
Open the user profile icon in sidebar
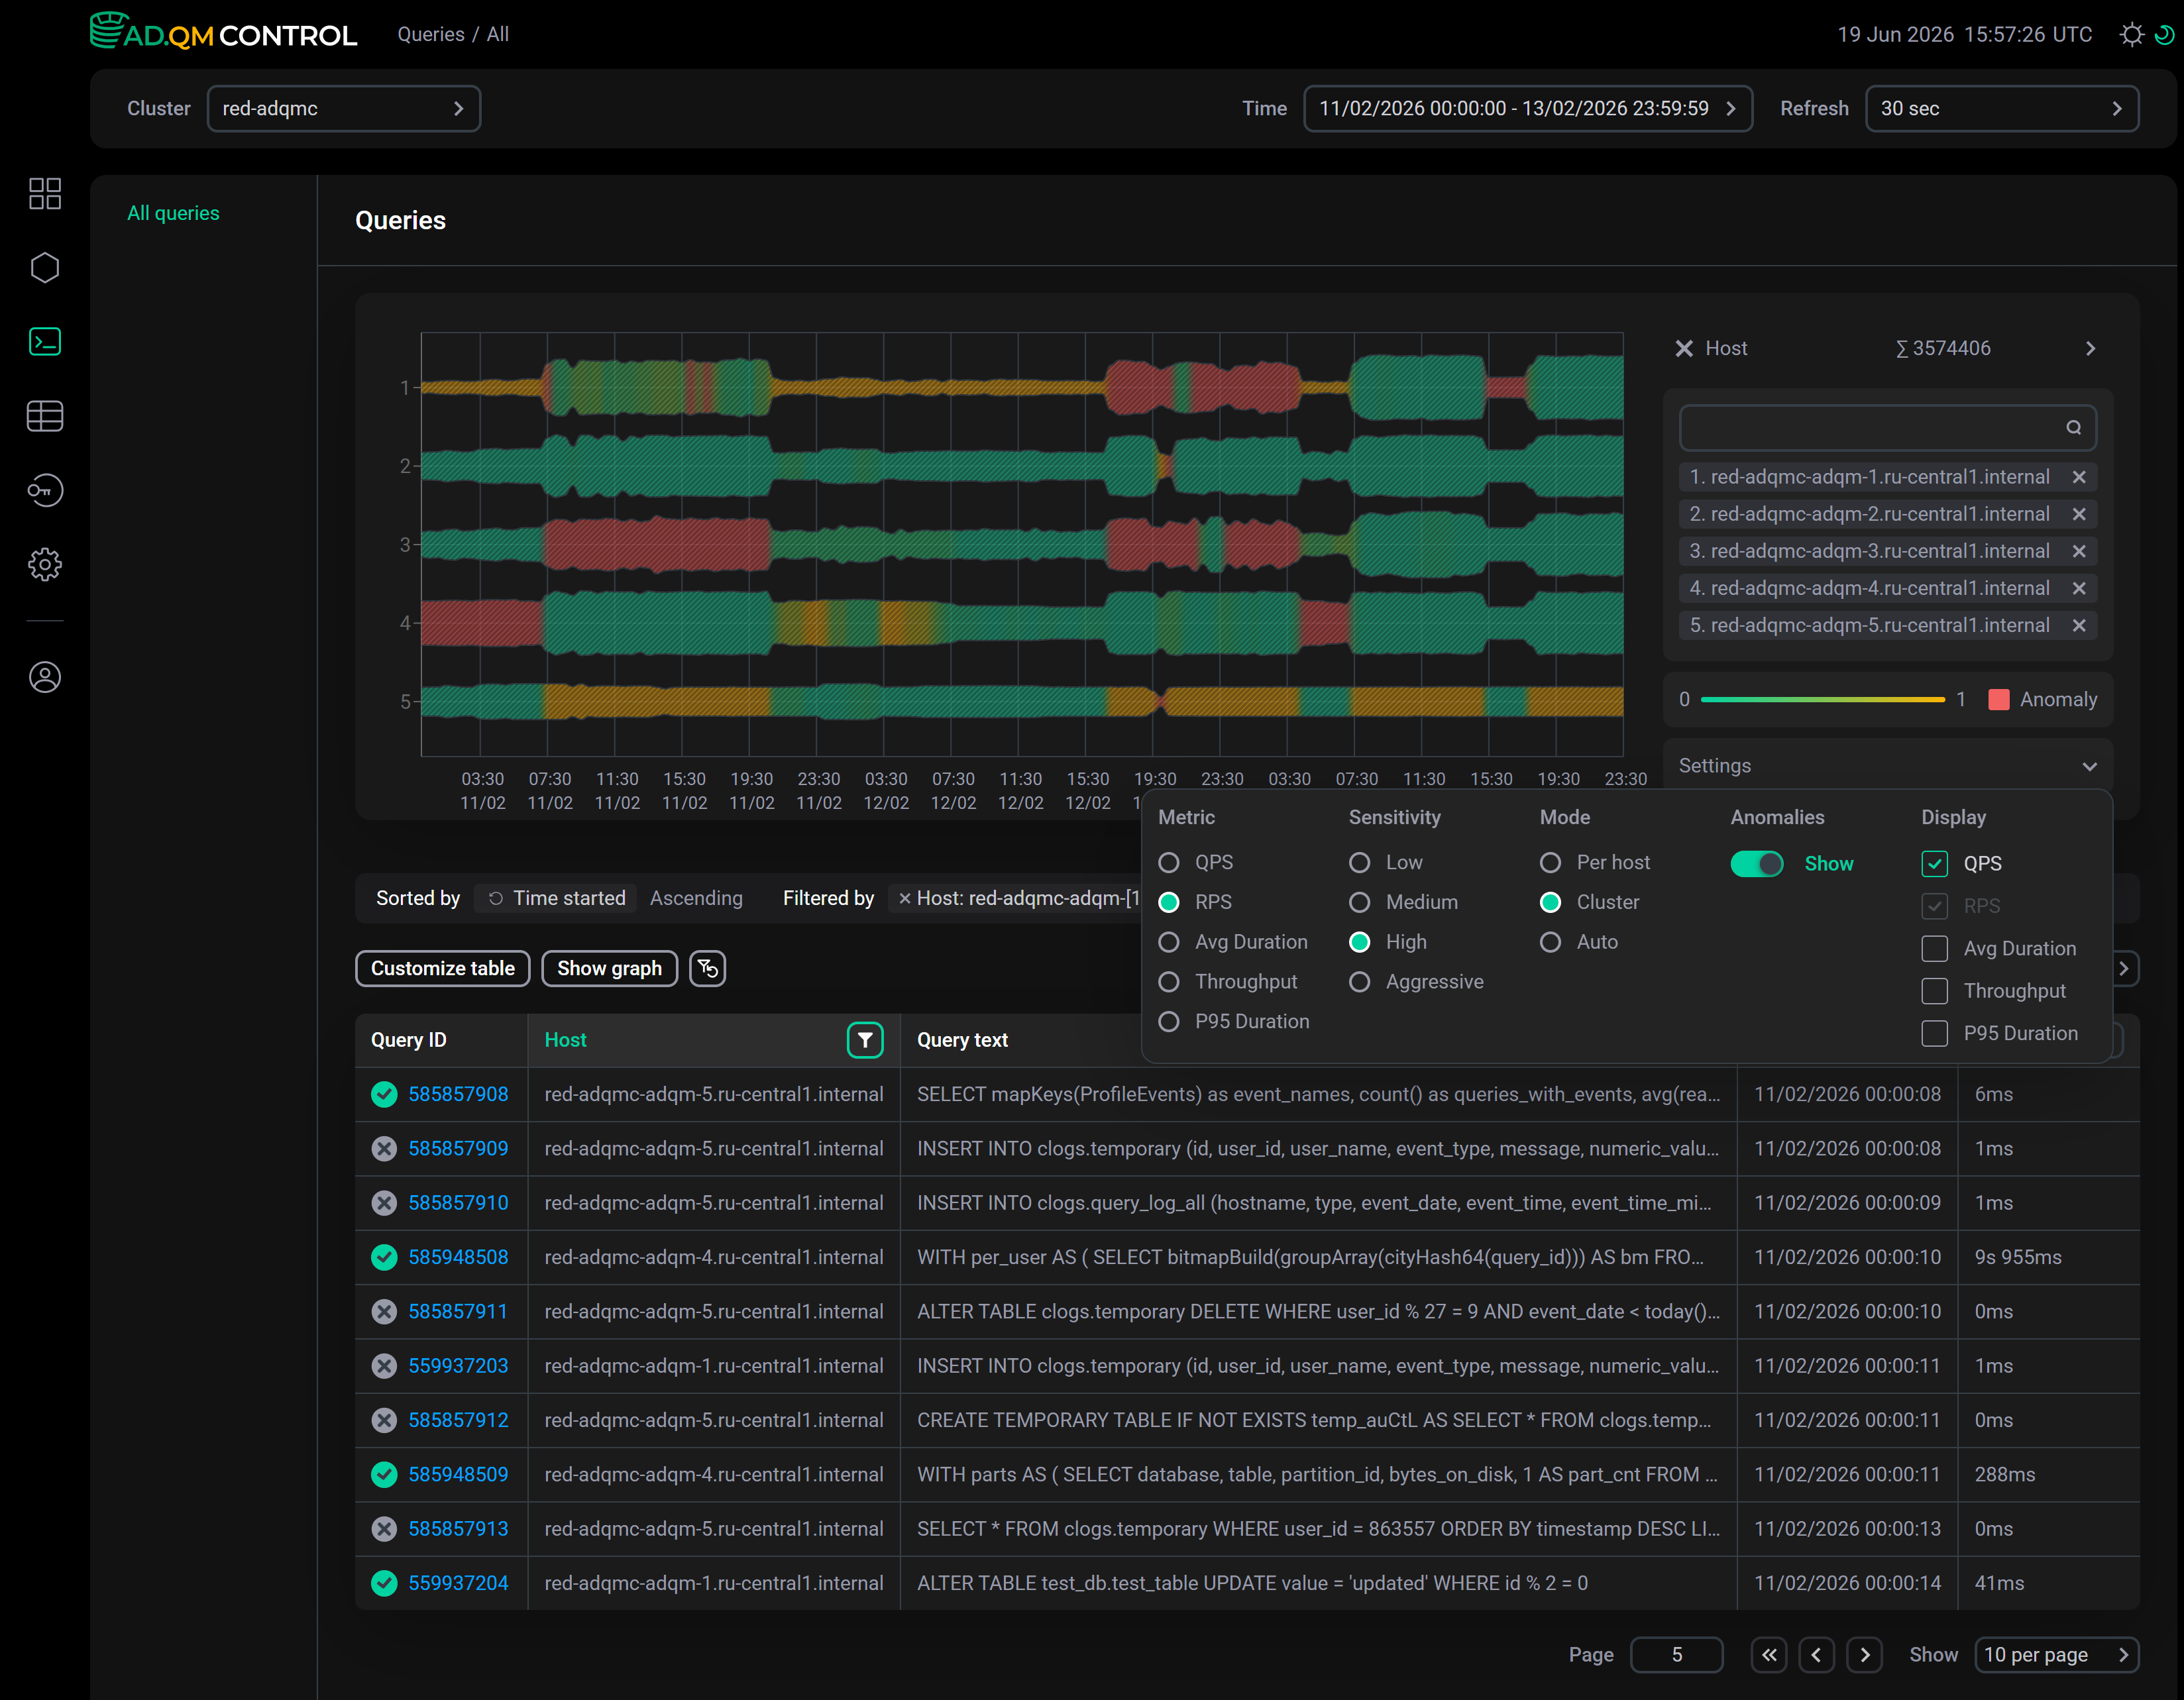click(x=45, y=677)
